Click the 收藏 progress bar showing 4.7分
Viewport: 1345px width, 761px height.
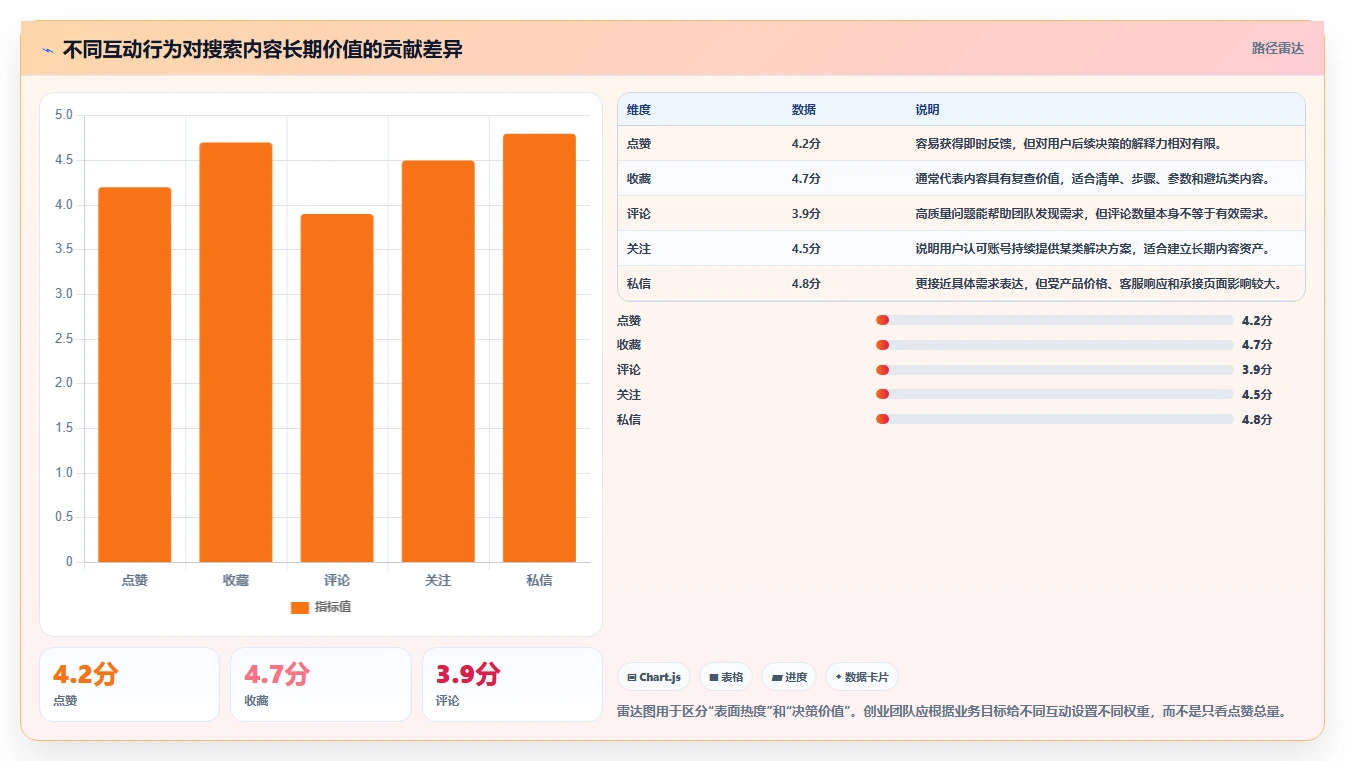pos(1055,345)
